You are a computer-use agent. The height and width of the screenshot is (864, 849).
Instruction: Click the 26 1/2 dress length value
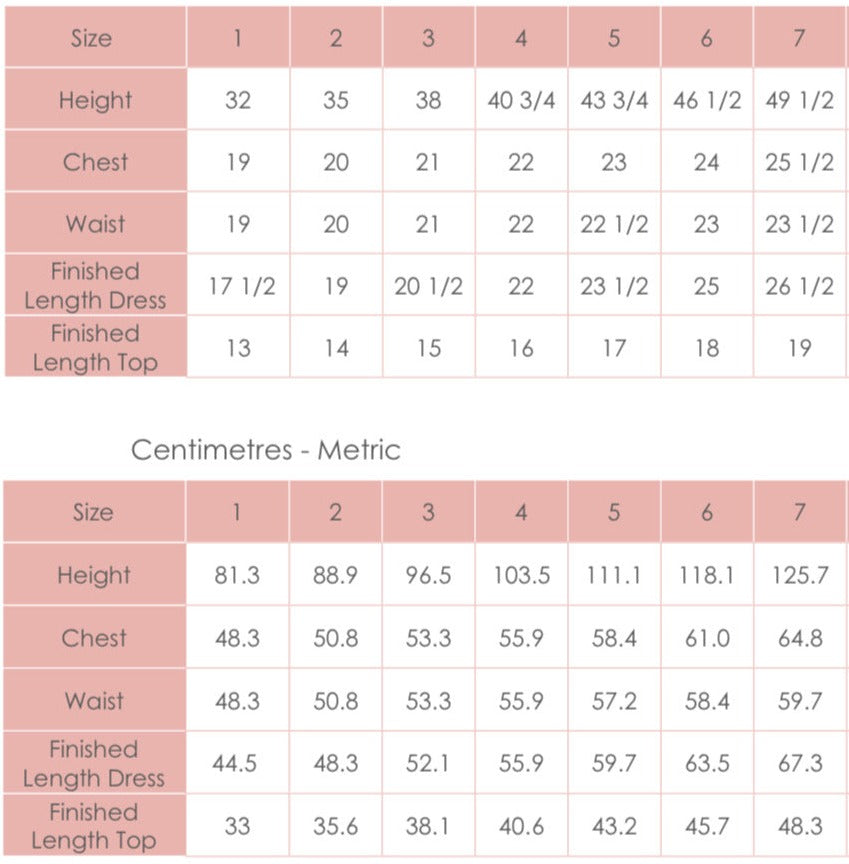799,286
